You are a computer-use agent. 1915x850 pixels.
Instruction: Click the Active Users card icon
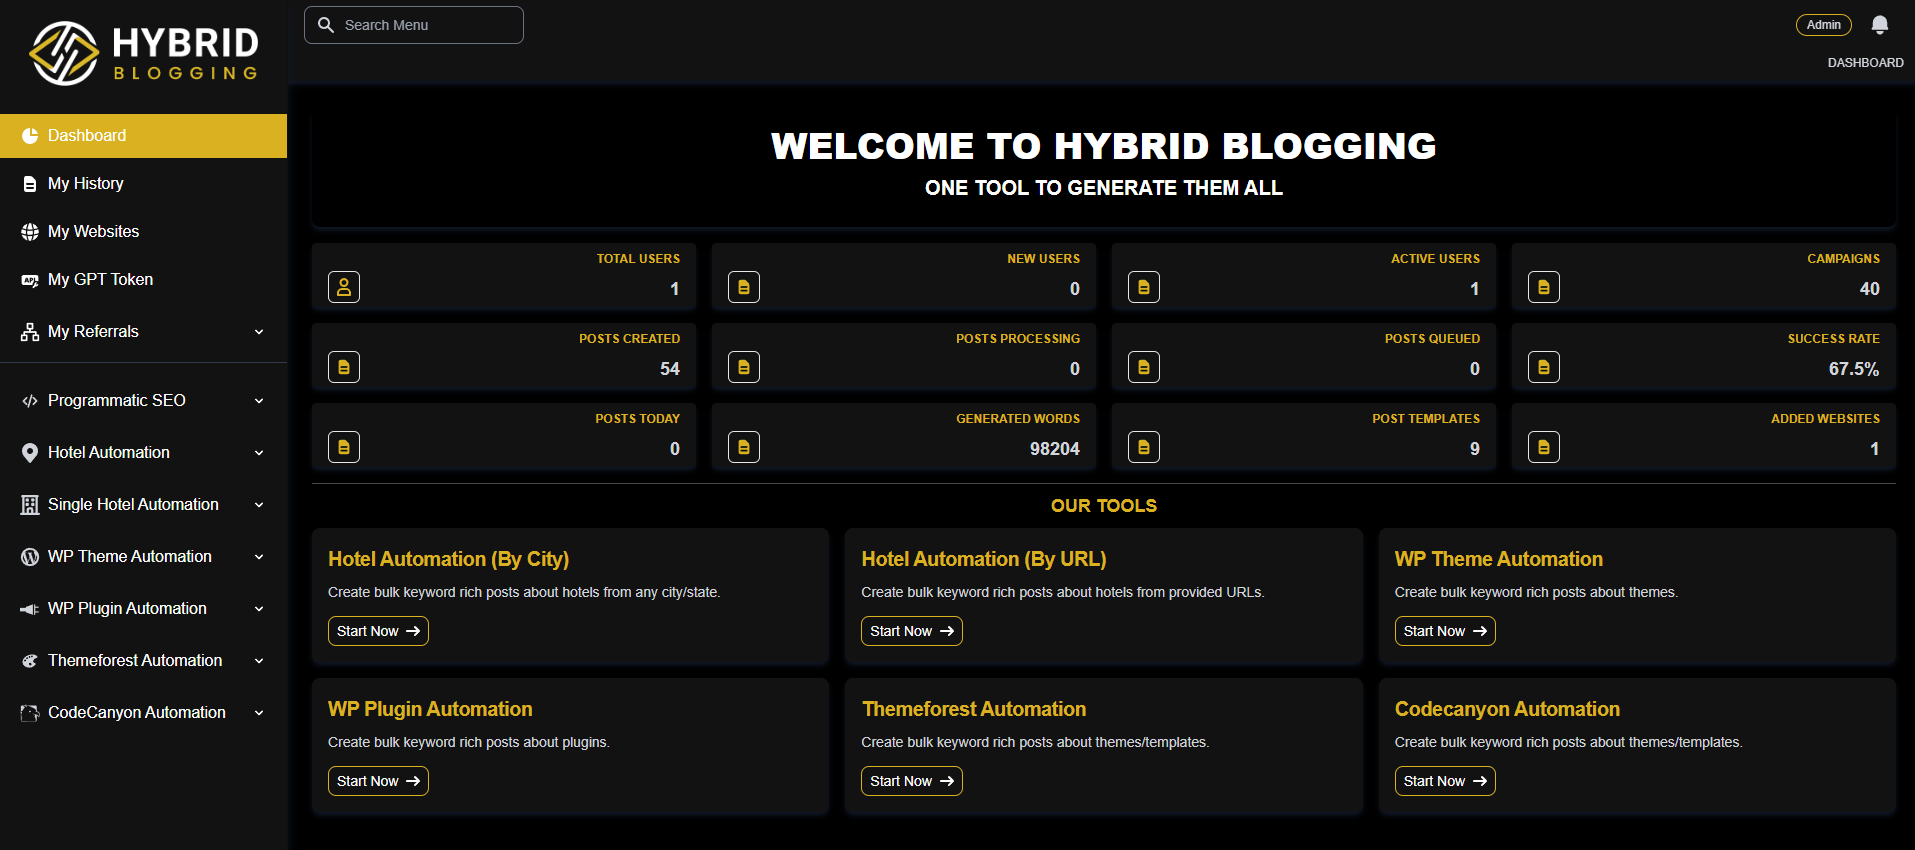point(1144,287)
